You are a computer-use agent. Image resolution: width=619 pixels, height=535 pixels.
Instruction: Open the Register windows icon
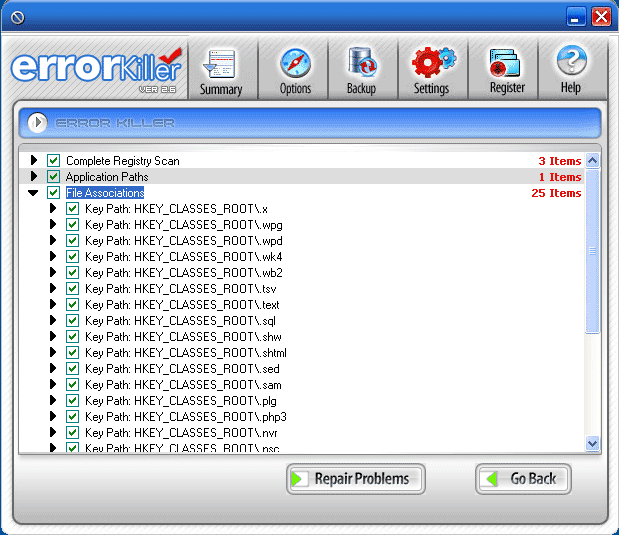[x=507, y=64]
